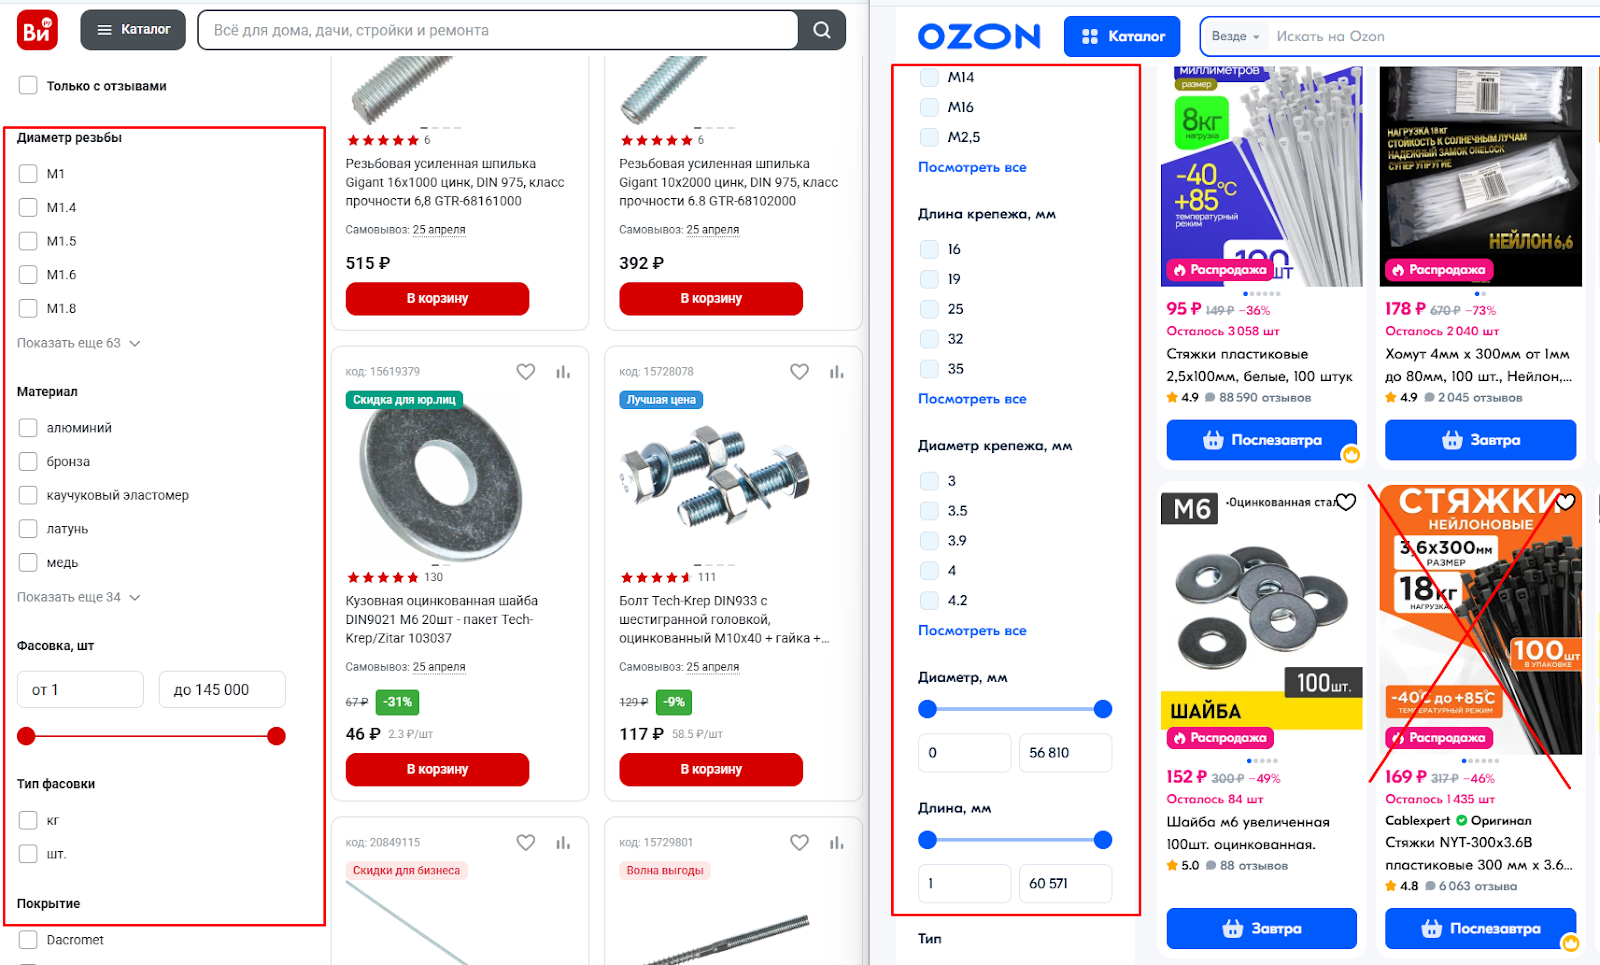Click heart on Ozon M6 washer card
Viewport: 1600px width, 965px height.
(1346, 502)
